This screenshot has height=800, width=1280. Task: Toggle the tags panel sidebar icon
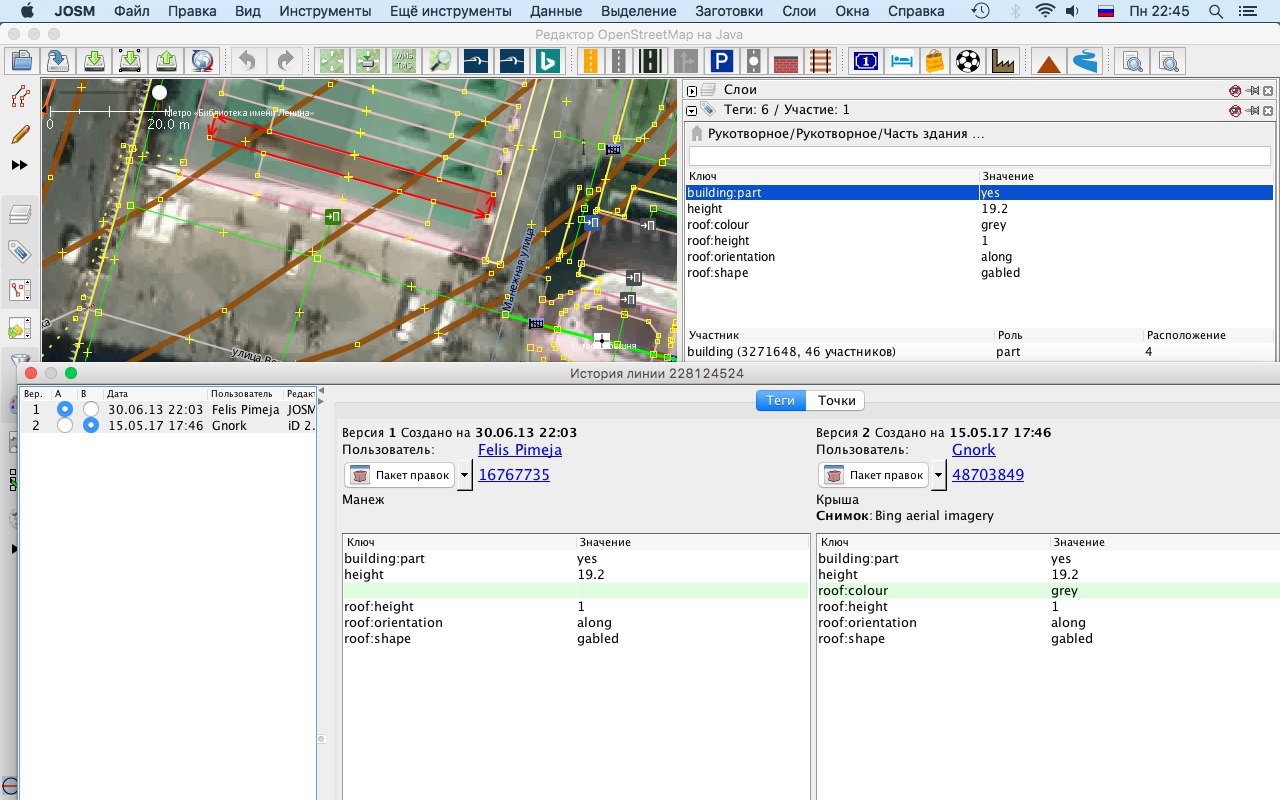[x=19, y=251]
